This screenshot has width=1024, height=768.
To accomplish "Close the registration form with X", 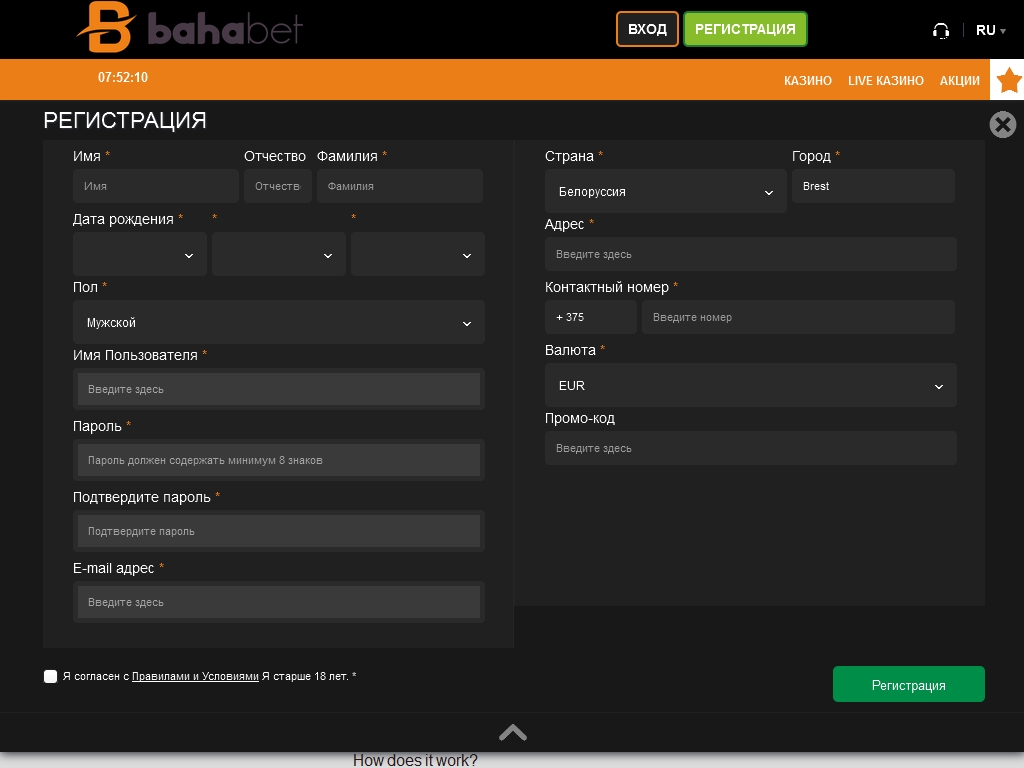I will pos(1002,124).
